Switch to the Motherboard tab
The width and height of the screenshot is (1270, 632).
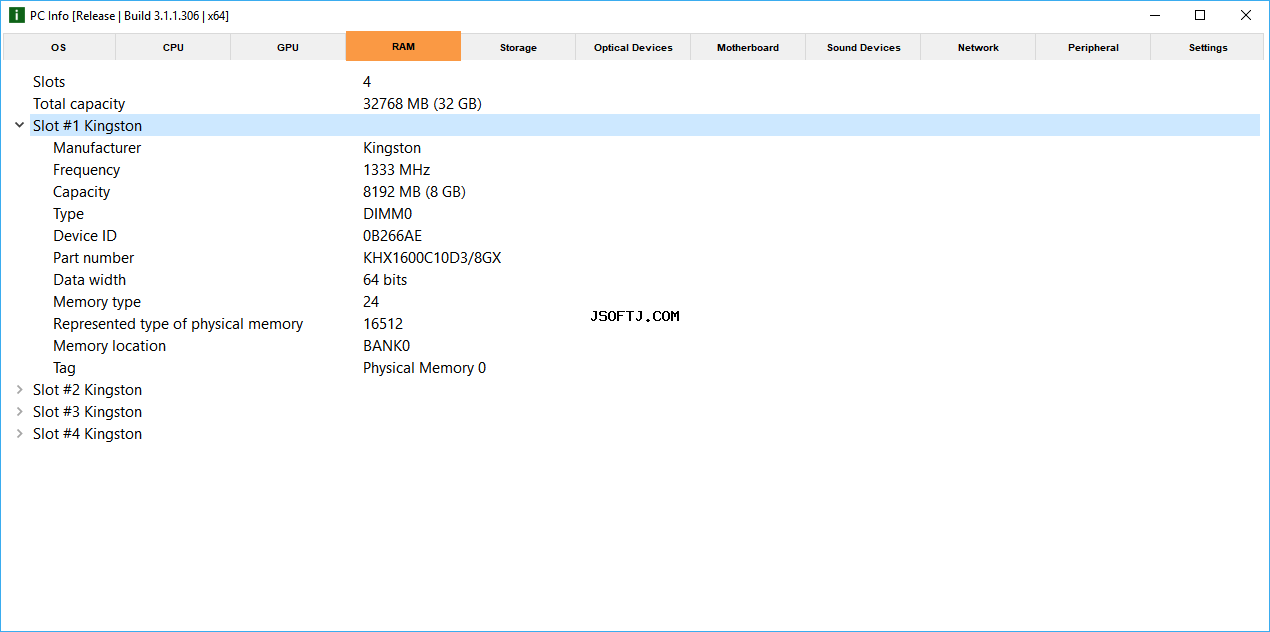point(748,47)
